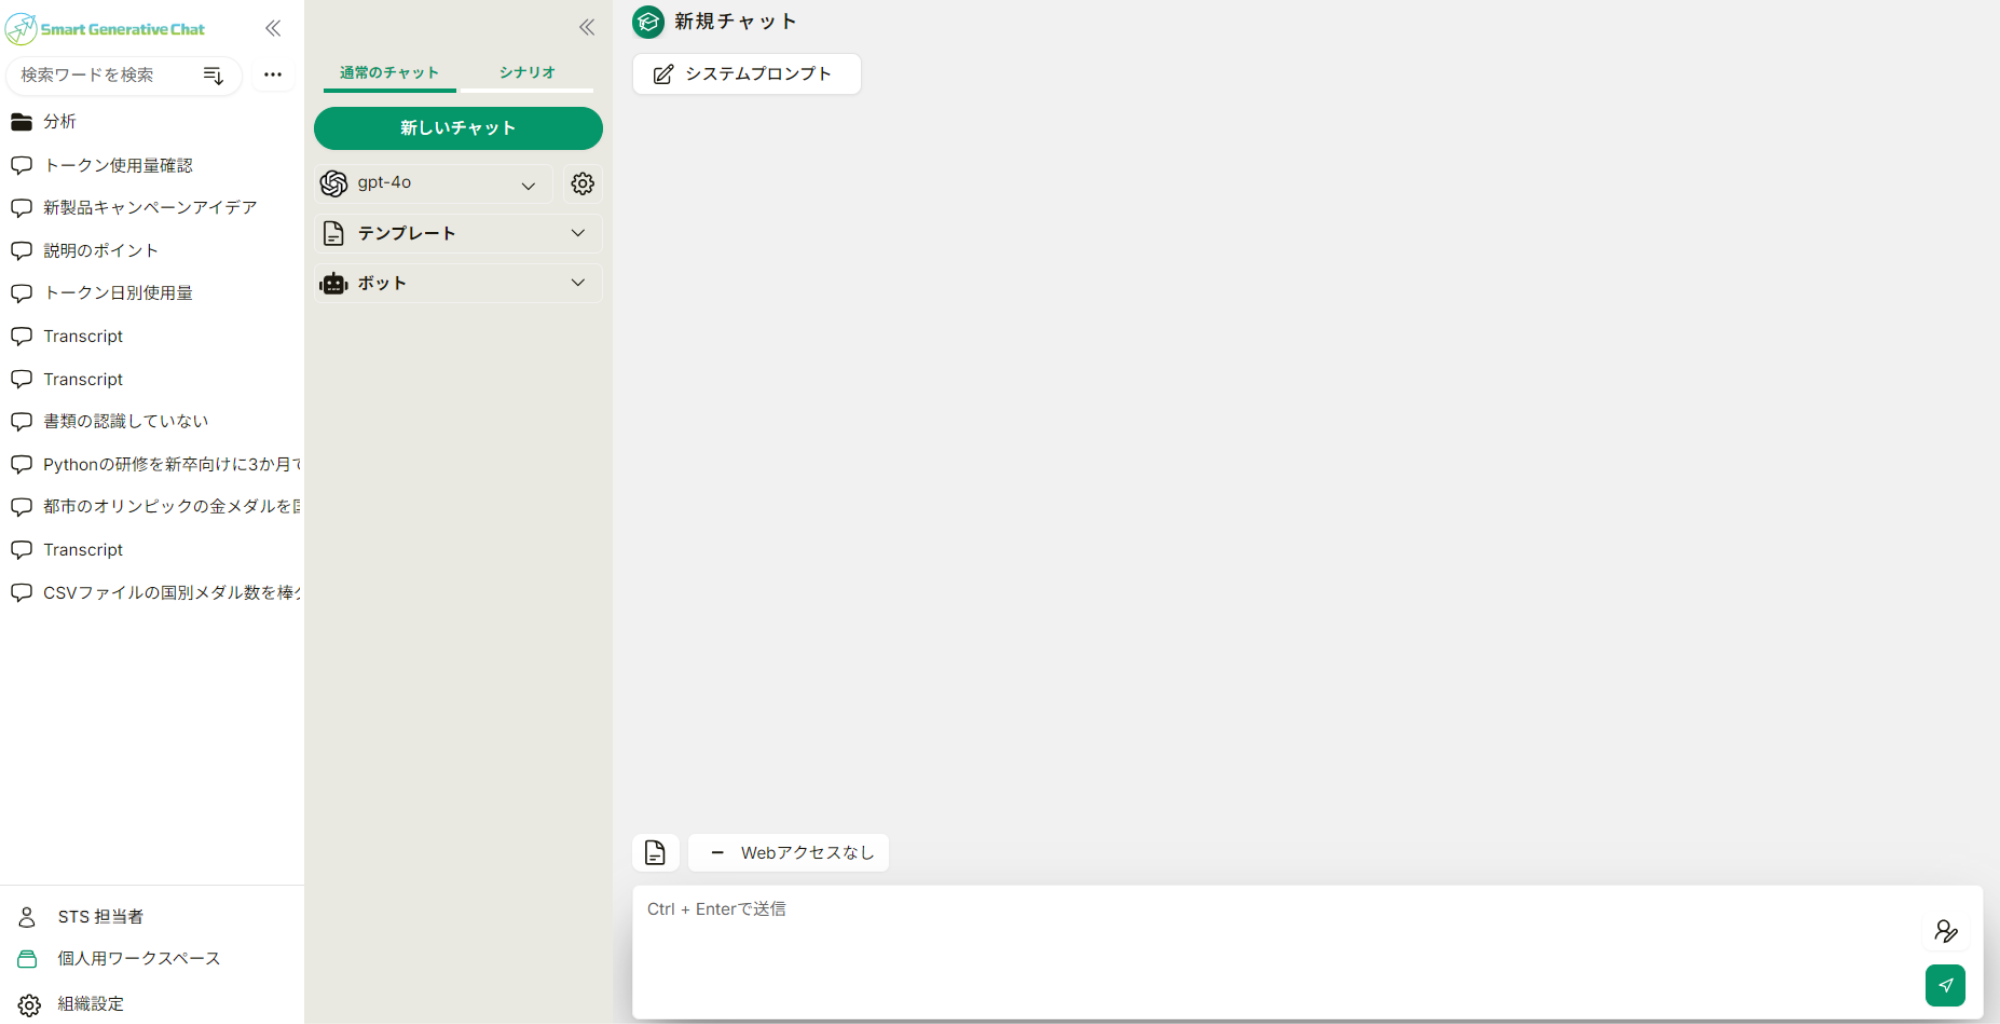Start a new chat with 新しいチャット button
The height and width of the screenshot is (1024, 2000).
[x=458, y=128]
